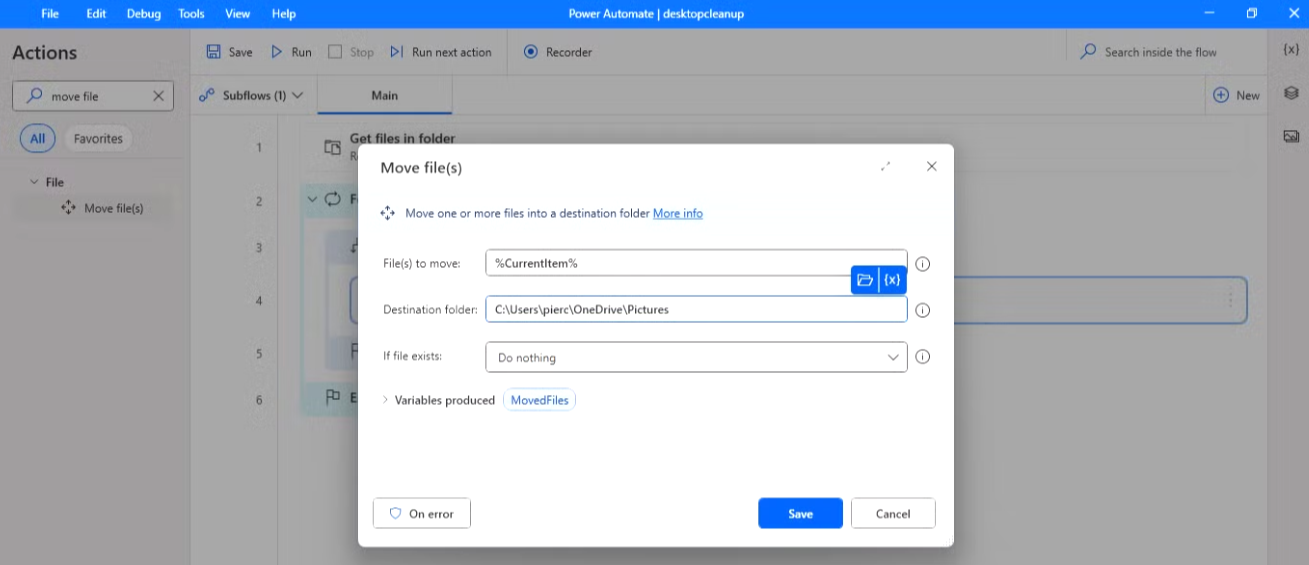Select the Main subflow tab
Viewport: 1309px width, 565px height.
point(385,96)
